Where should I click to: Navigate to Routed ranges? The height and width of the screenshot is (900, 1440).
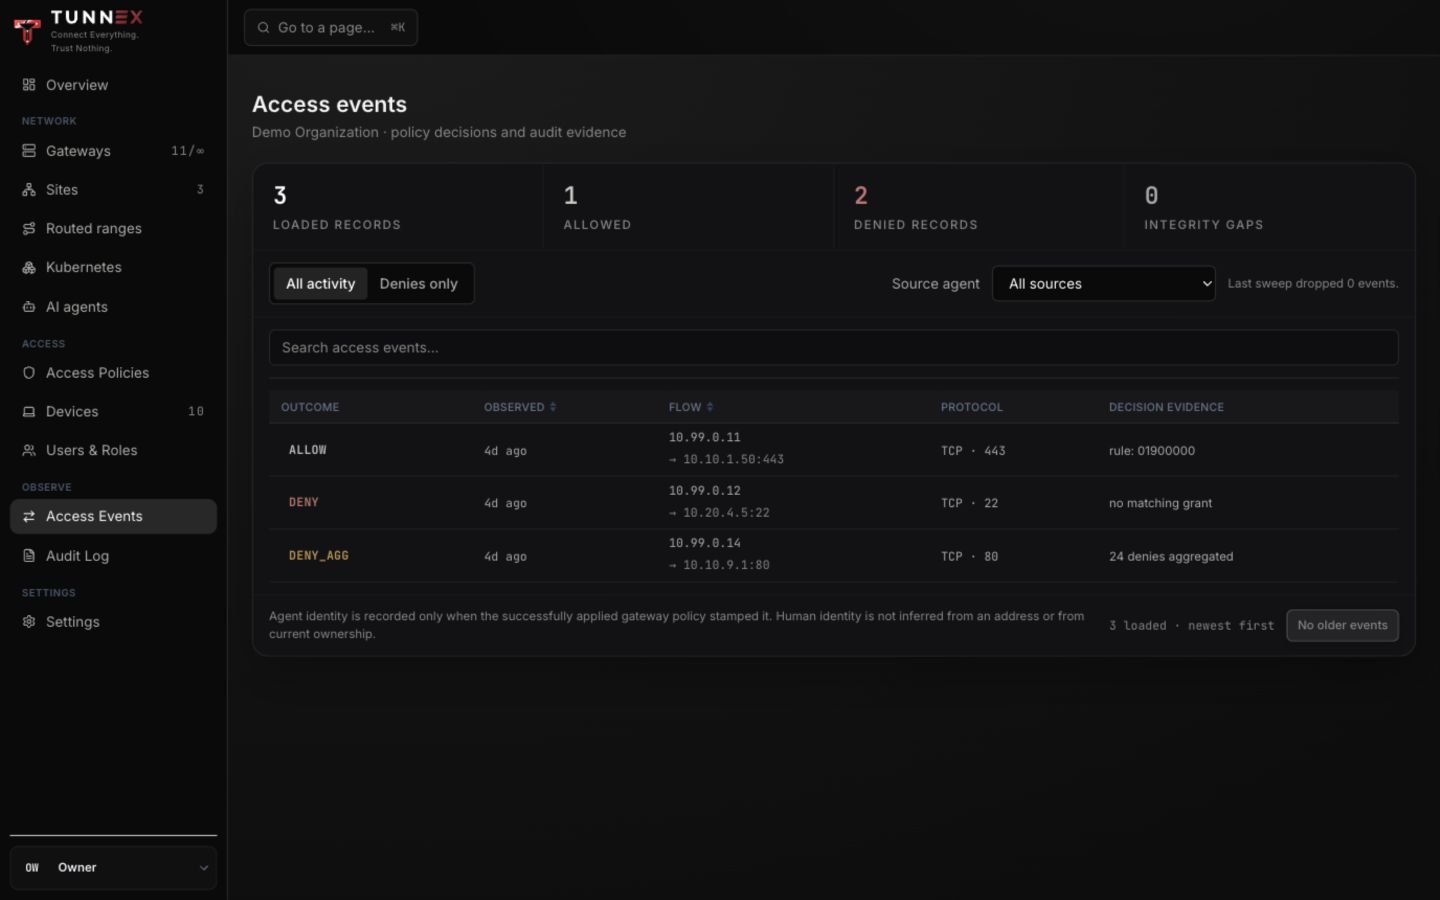(113, 229)
